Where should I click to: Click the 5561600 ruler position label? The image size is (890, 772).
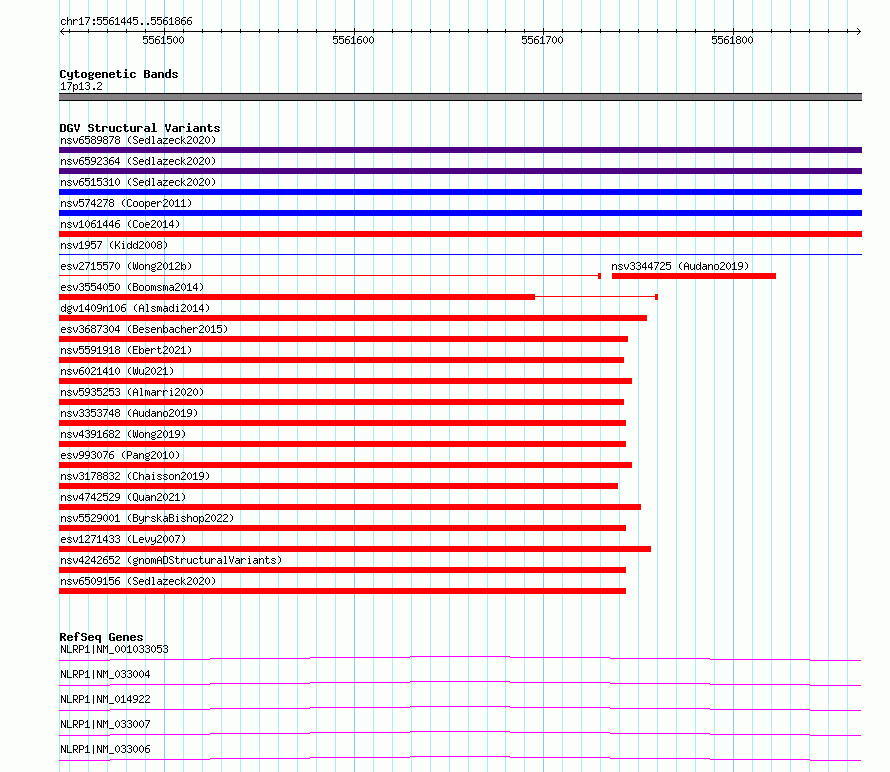pyautogui.click(x=353, y=40)
